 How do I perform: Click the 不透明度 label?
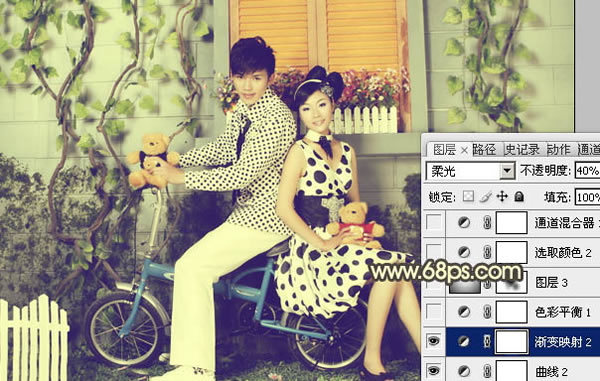[x=545, y=171]
